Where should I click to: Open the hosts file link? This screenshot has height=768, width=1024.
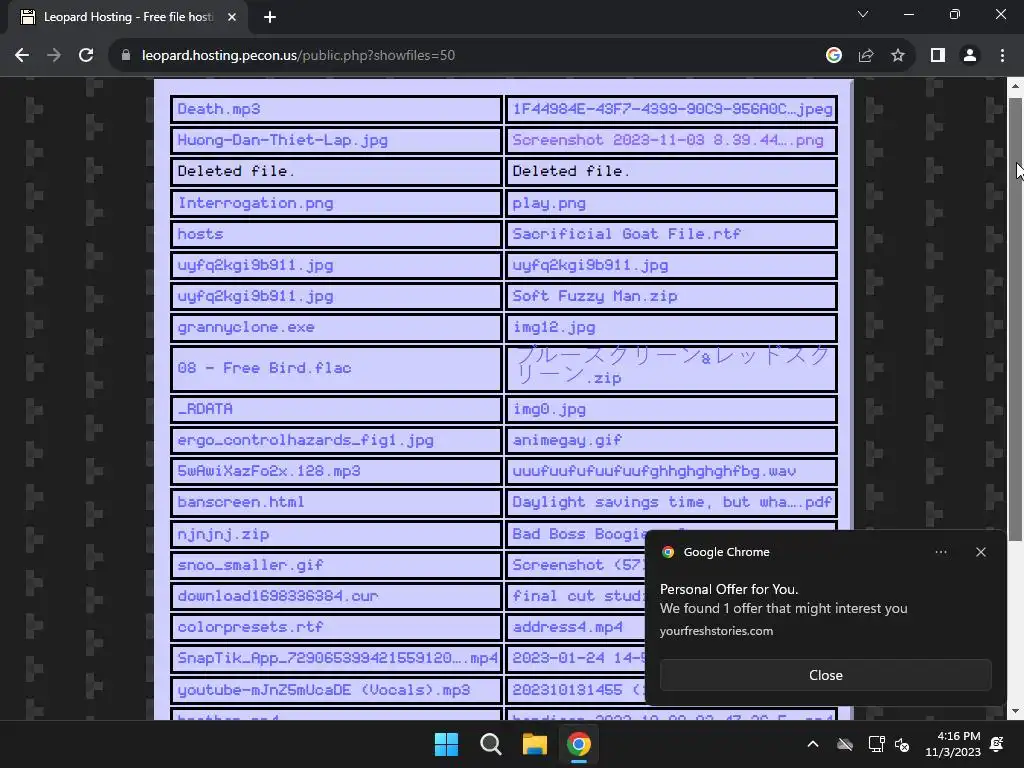pos(200,234)
